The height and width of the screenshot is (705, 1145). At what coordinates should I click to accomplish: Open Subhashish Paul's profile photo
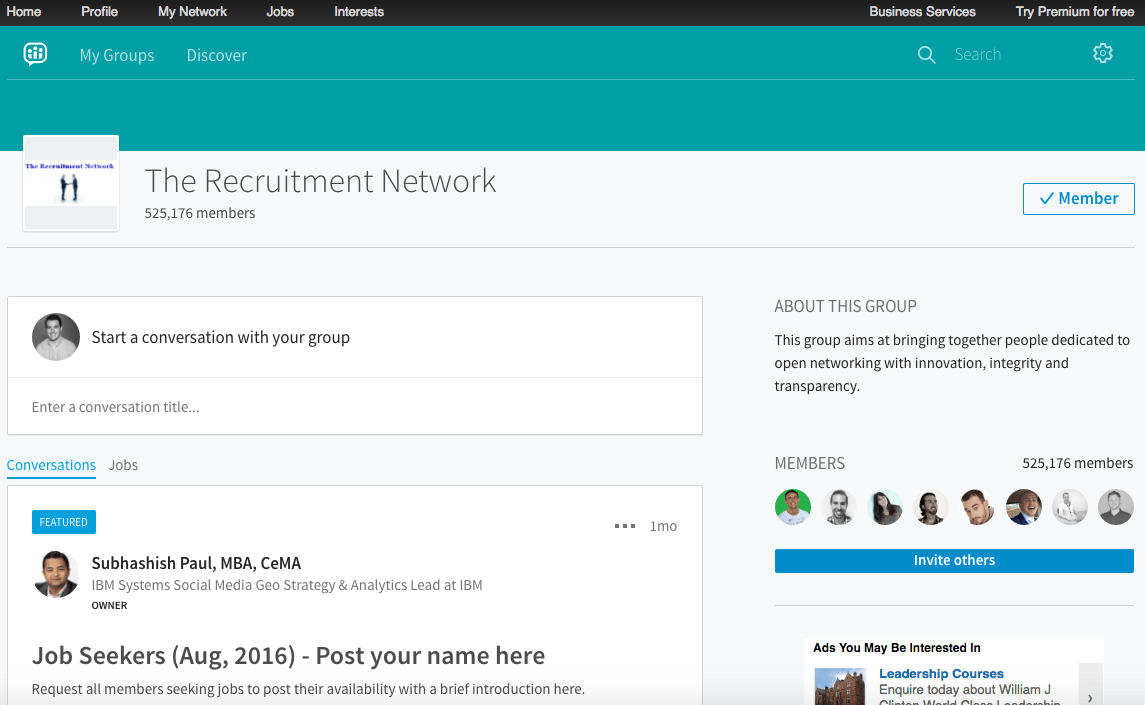tap(55, 574)
